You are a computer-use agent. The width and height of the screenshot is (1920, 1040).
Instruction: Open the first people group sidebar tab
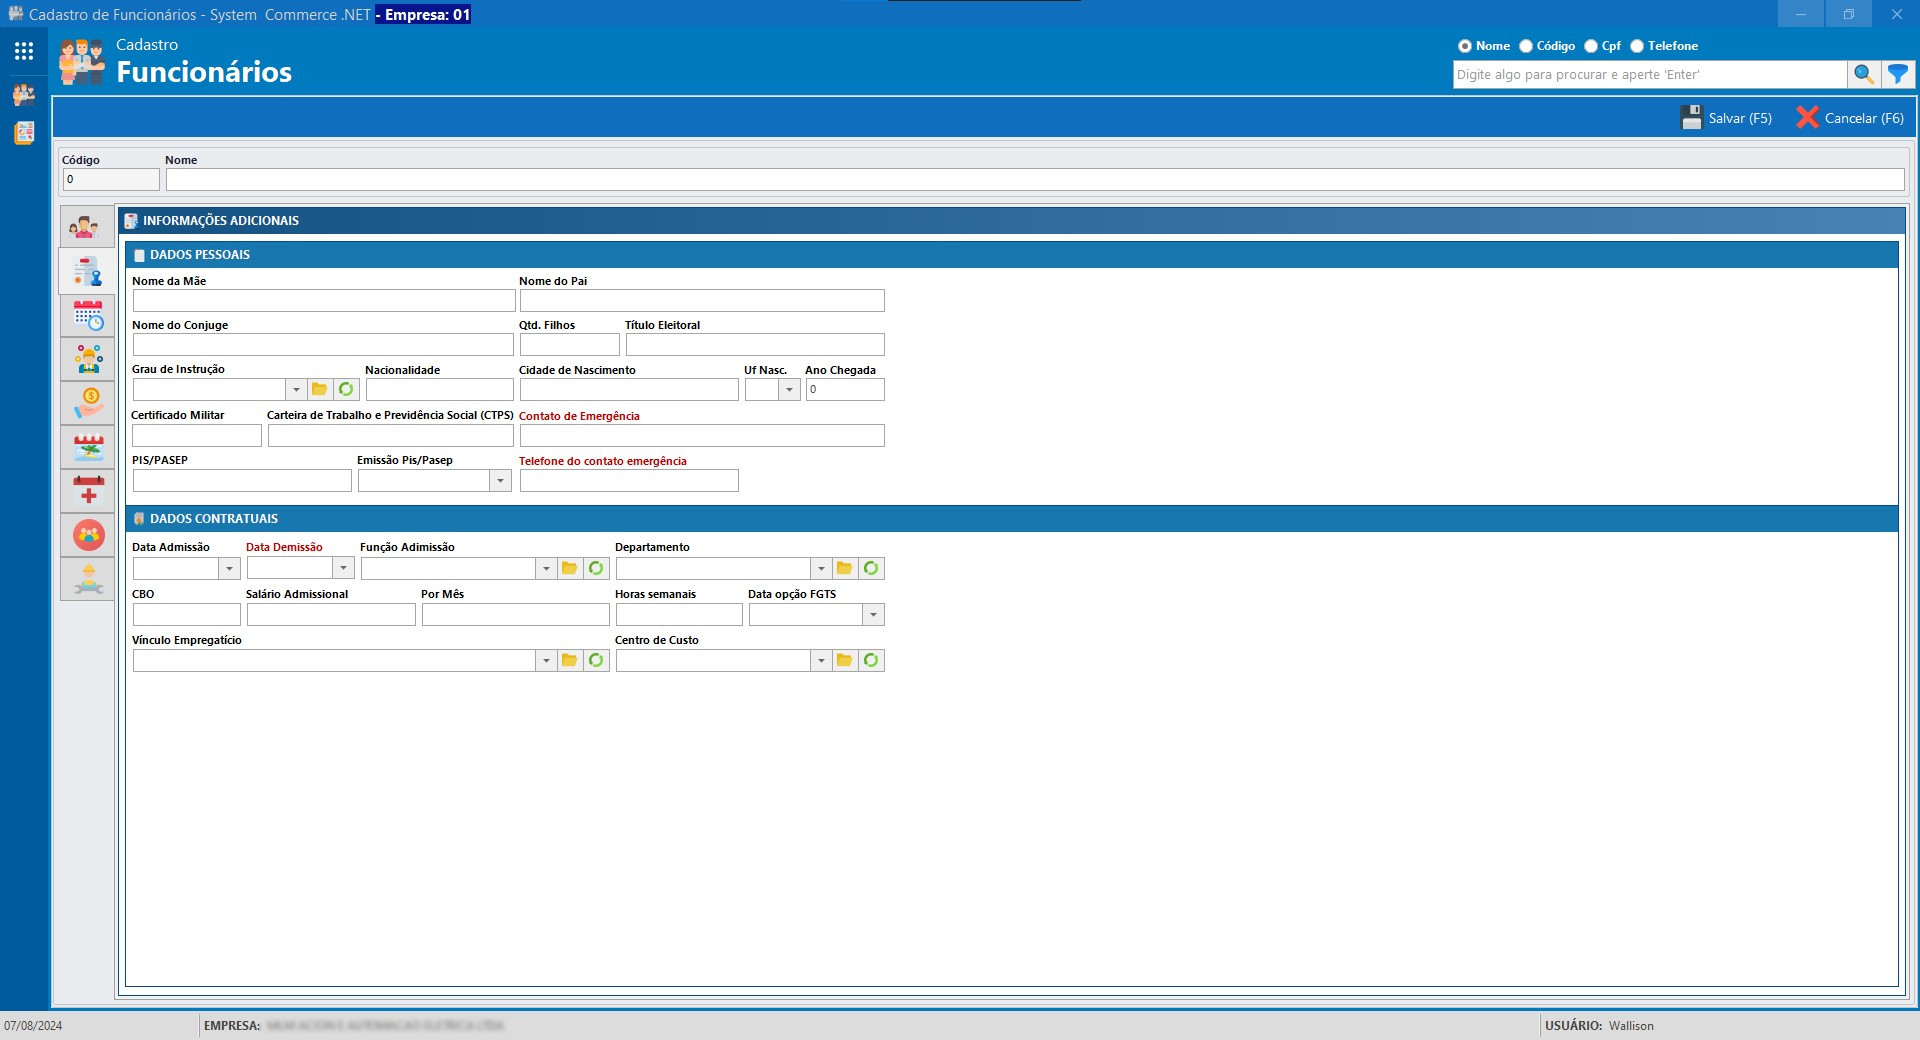(86, 228)
